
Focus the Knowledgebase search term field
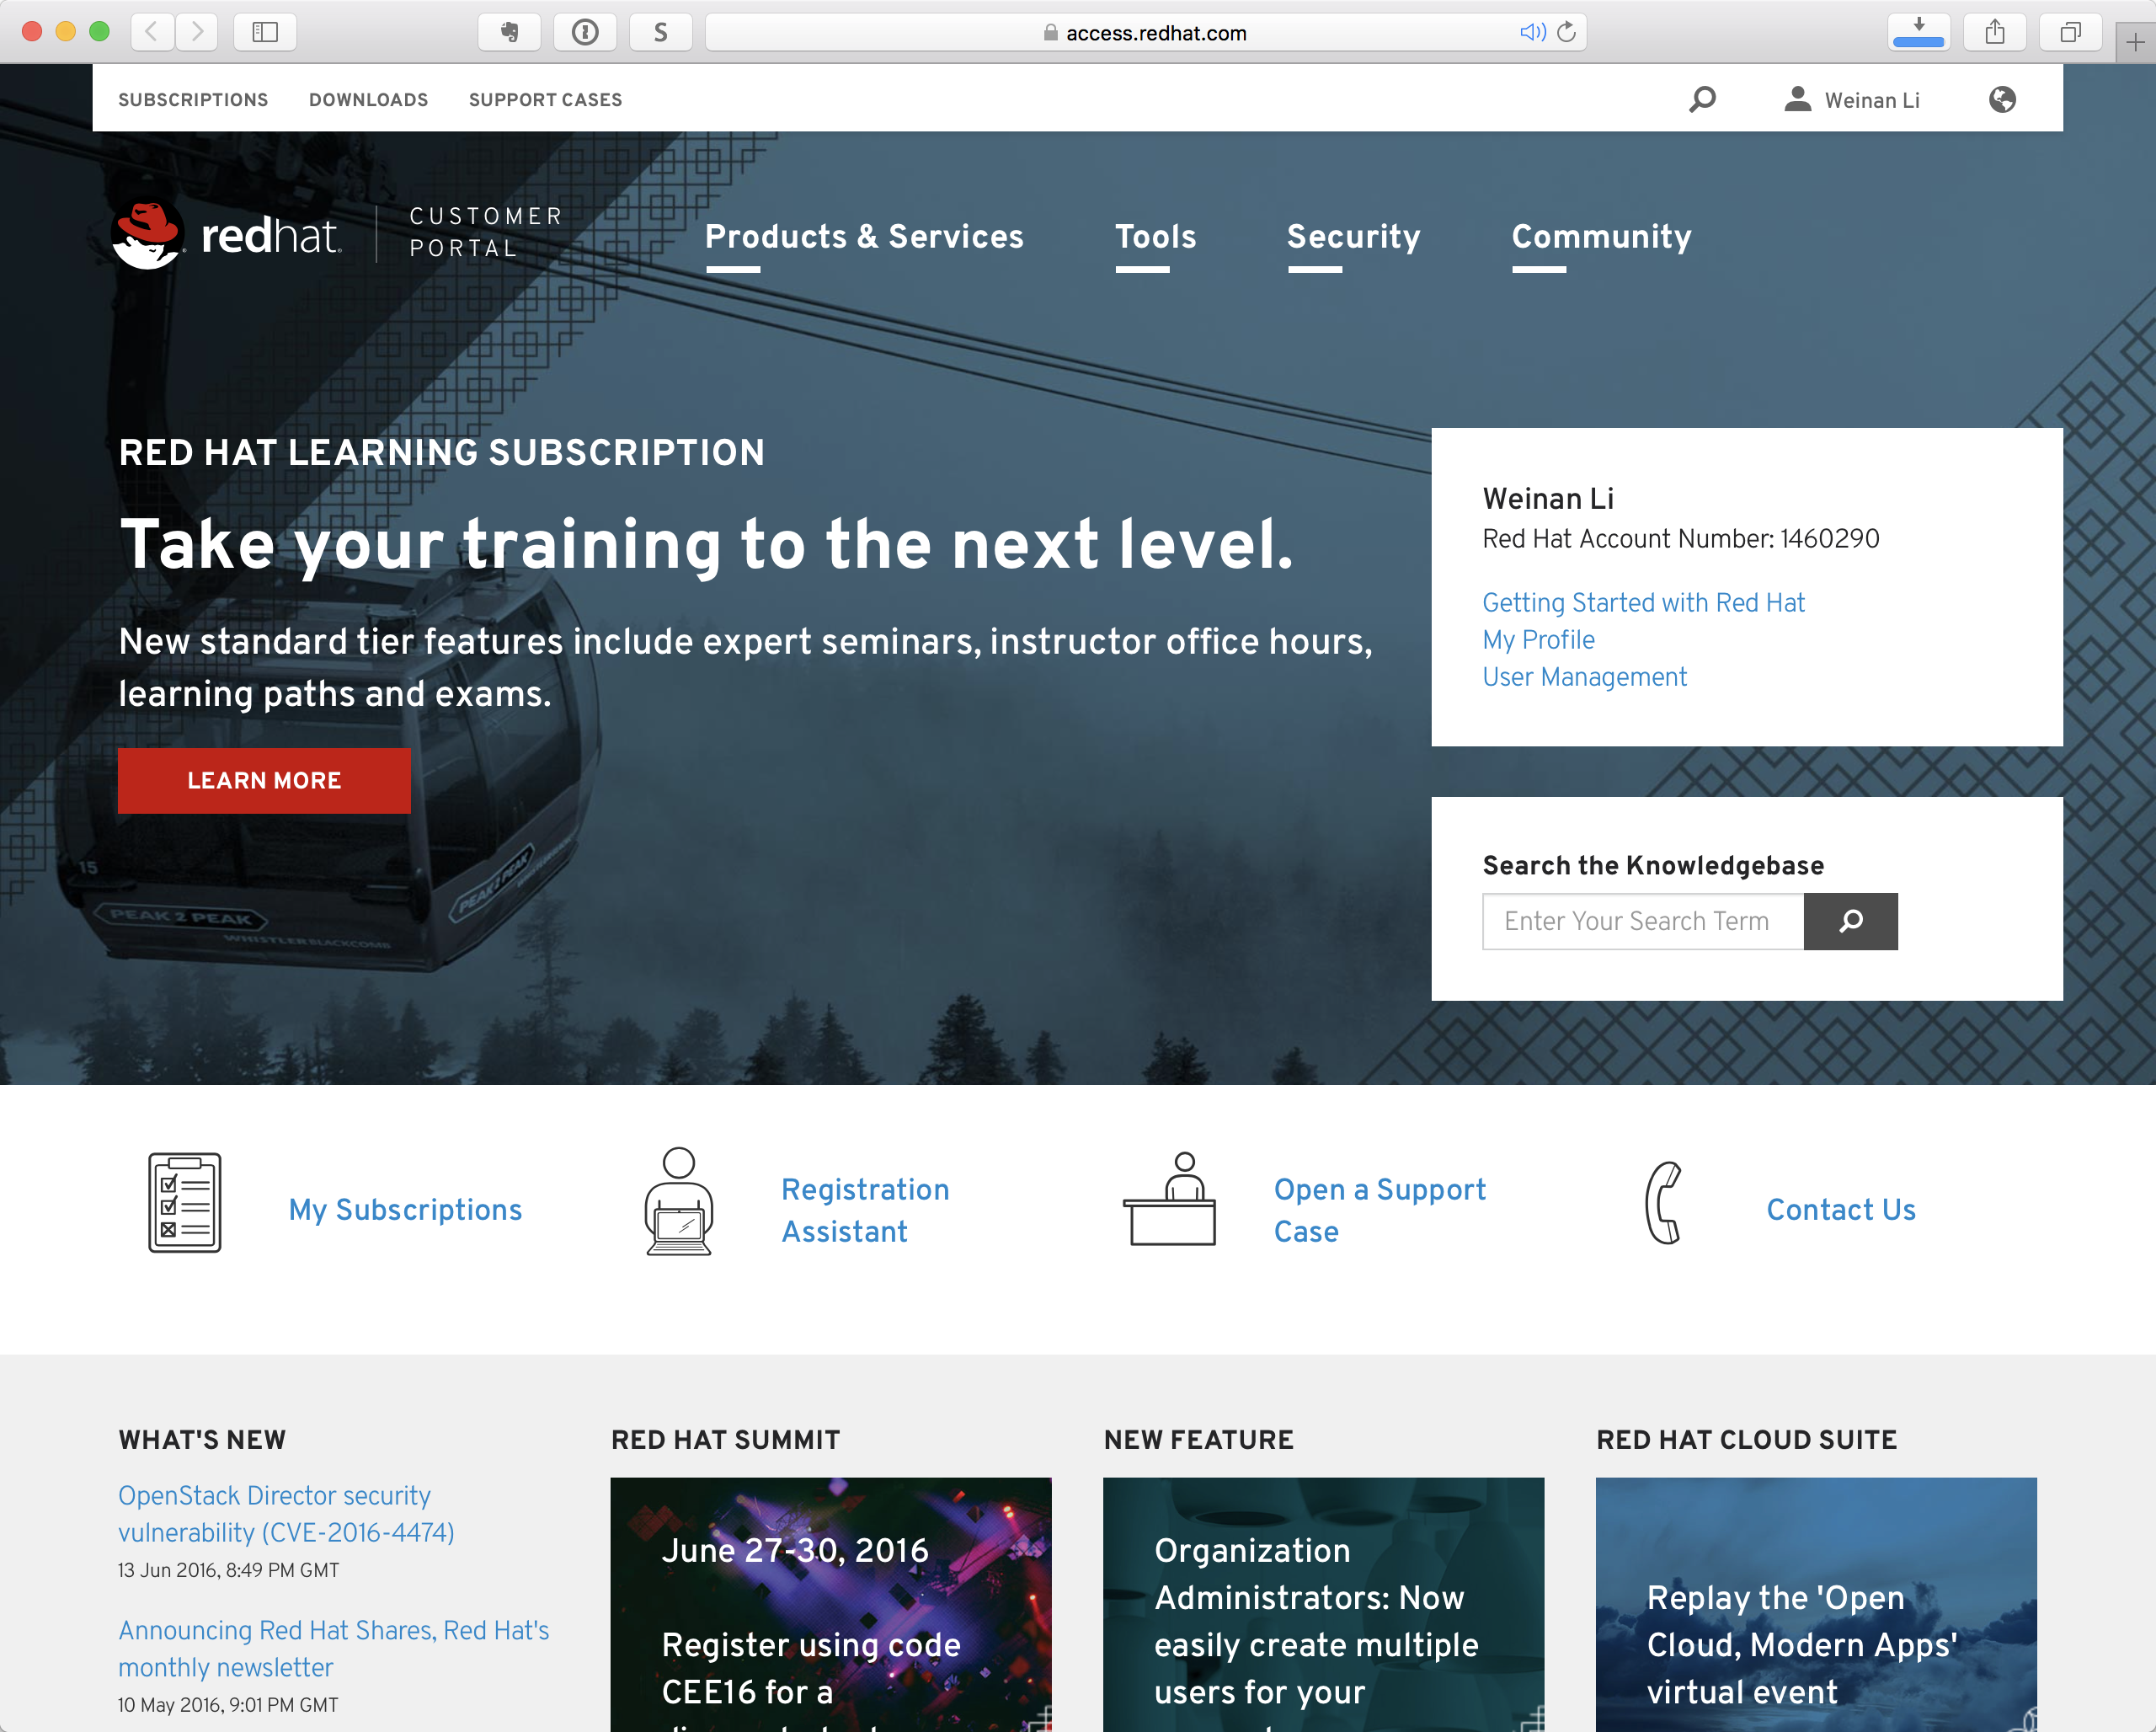click(x=1643, y=921)
